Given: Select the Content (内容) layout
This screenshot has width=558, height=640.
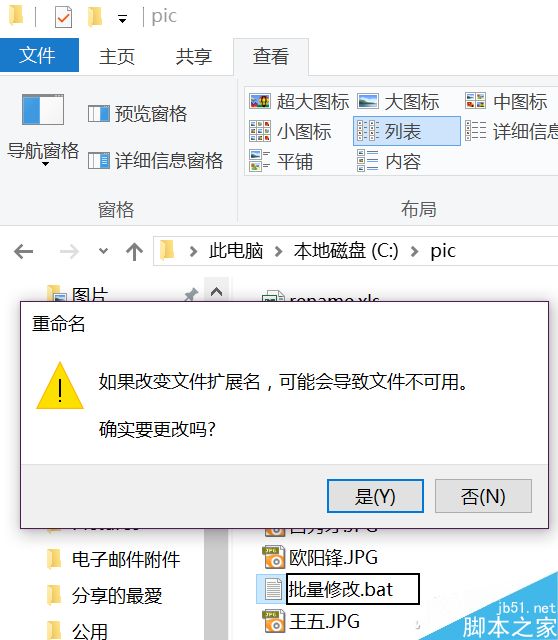Looking at the screenshot, I should [x=389, y=161].
